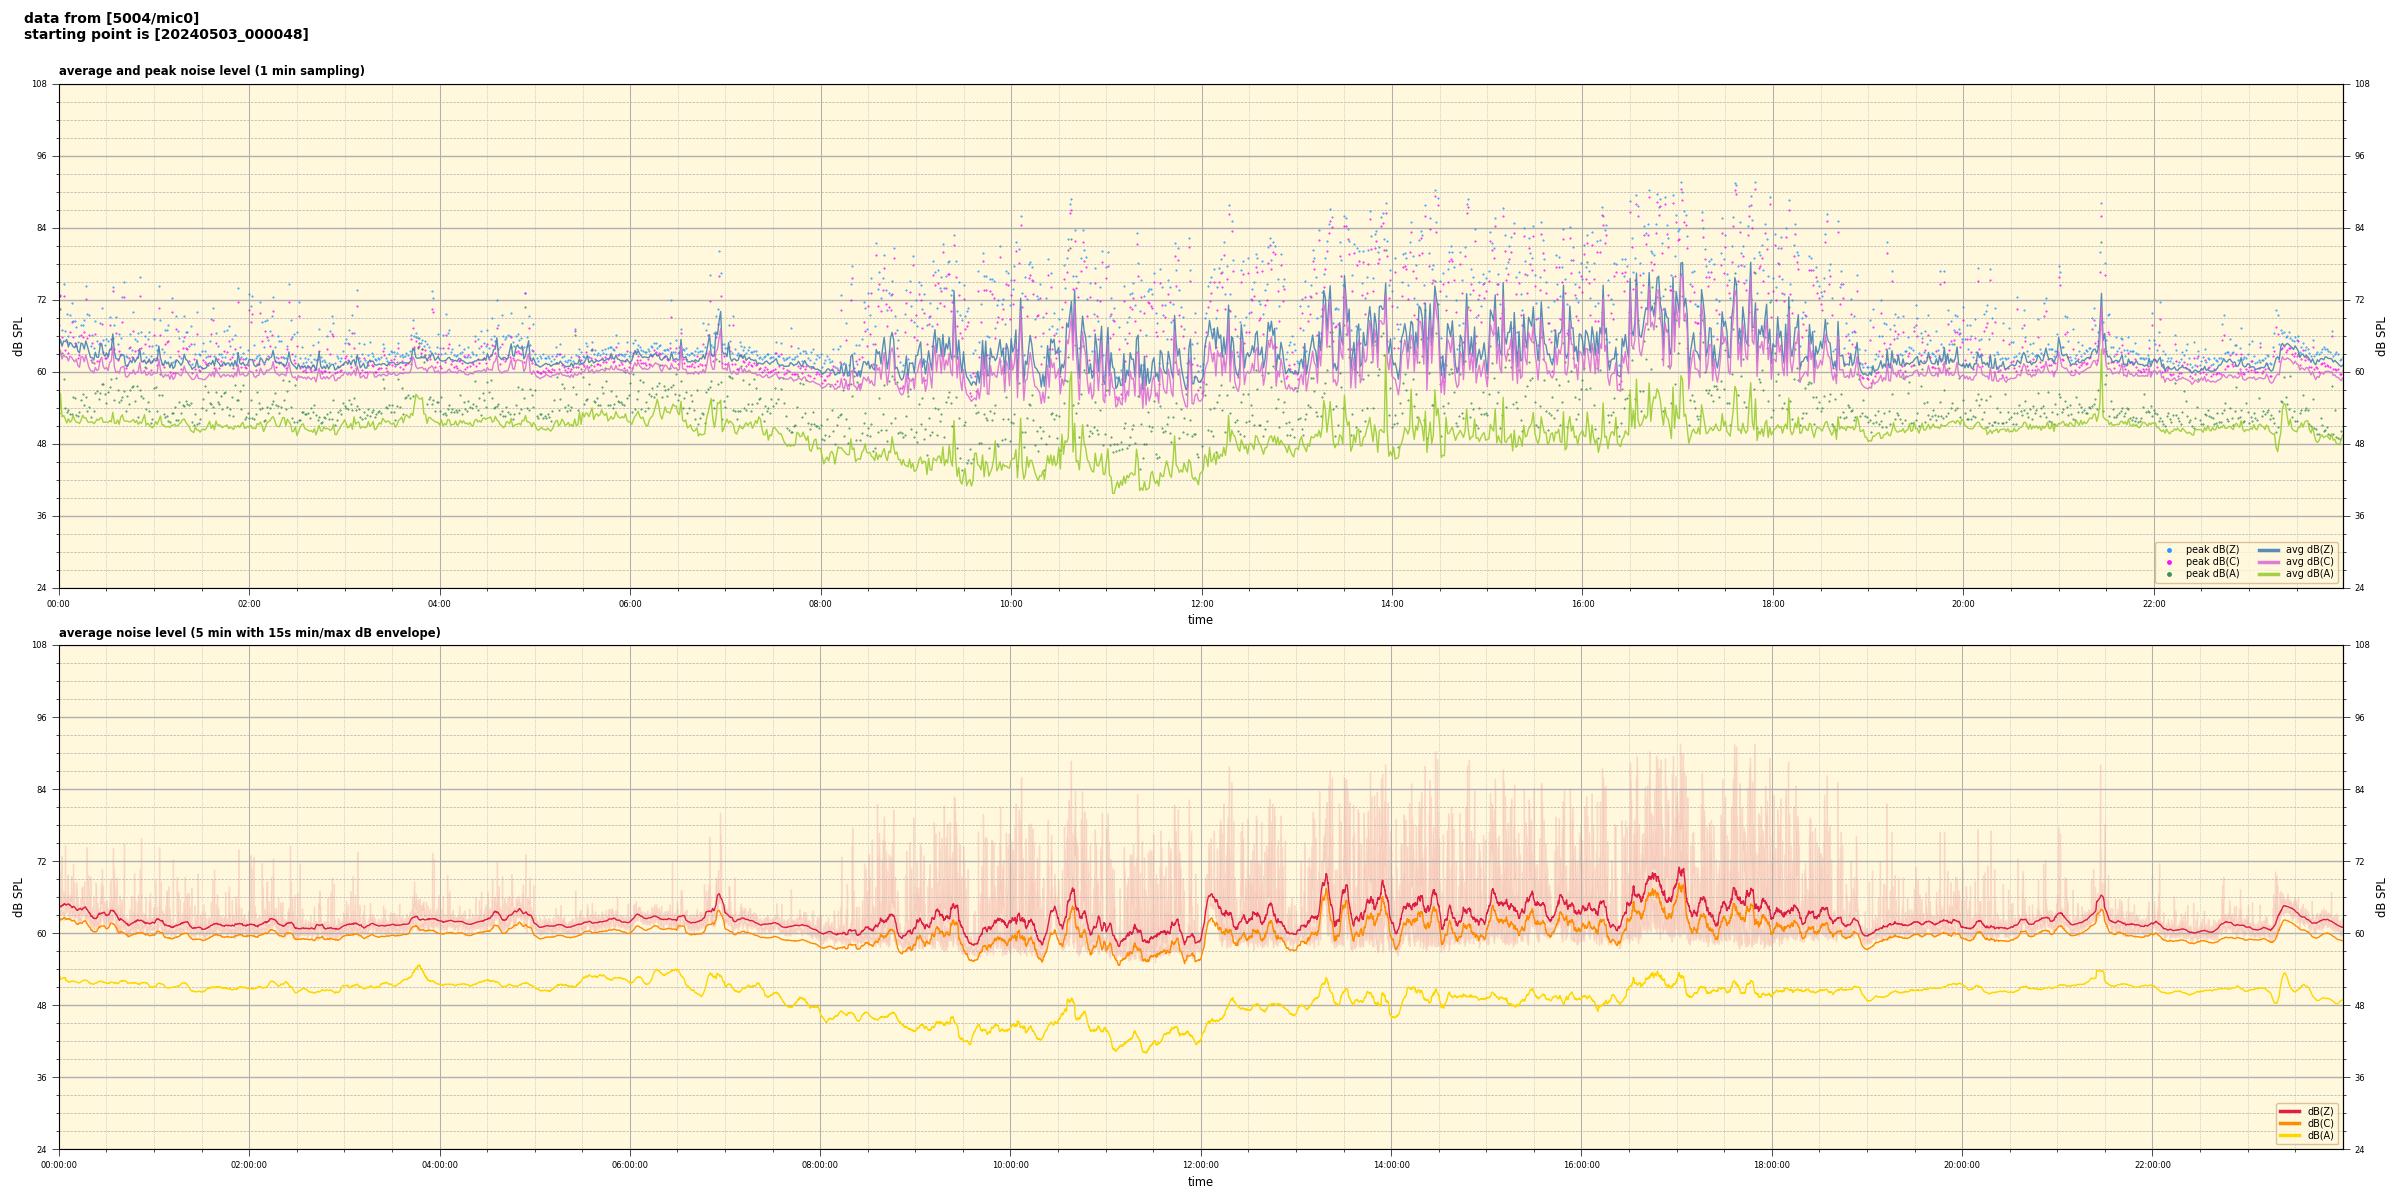The image size is (2400, 1200).
Task: Click the 00:00 tick on top chart axis
Action: point(59,604)
